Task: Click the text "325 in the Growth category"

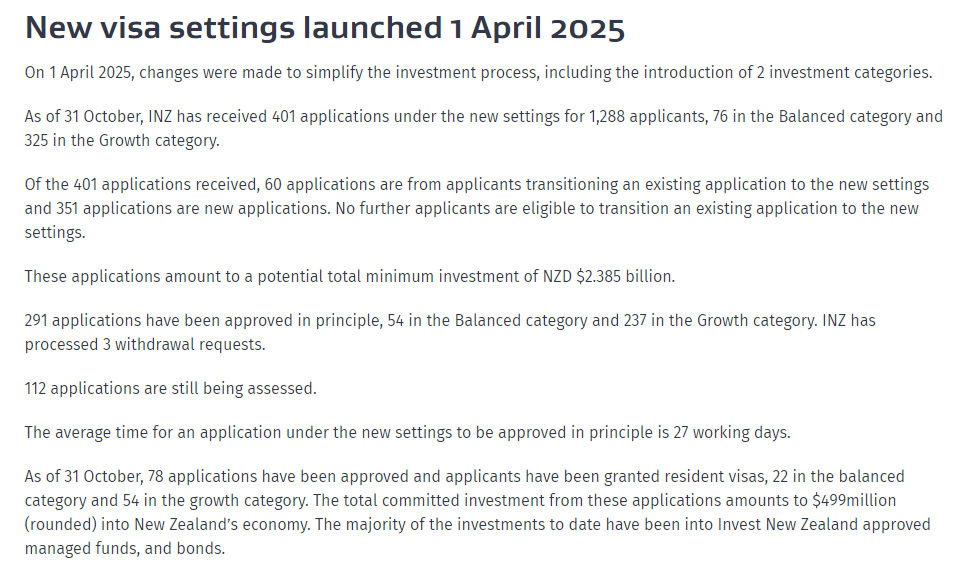Action: [121, 141]
